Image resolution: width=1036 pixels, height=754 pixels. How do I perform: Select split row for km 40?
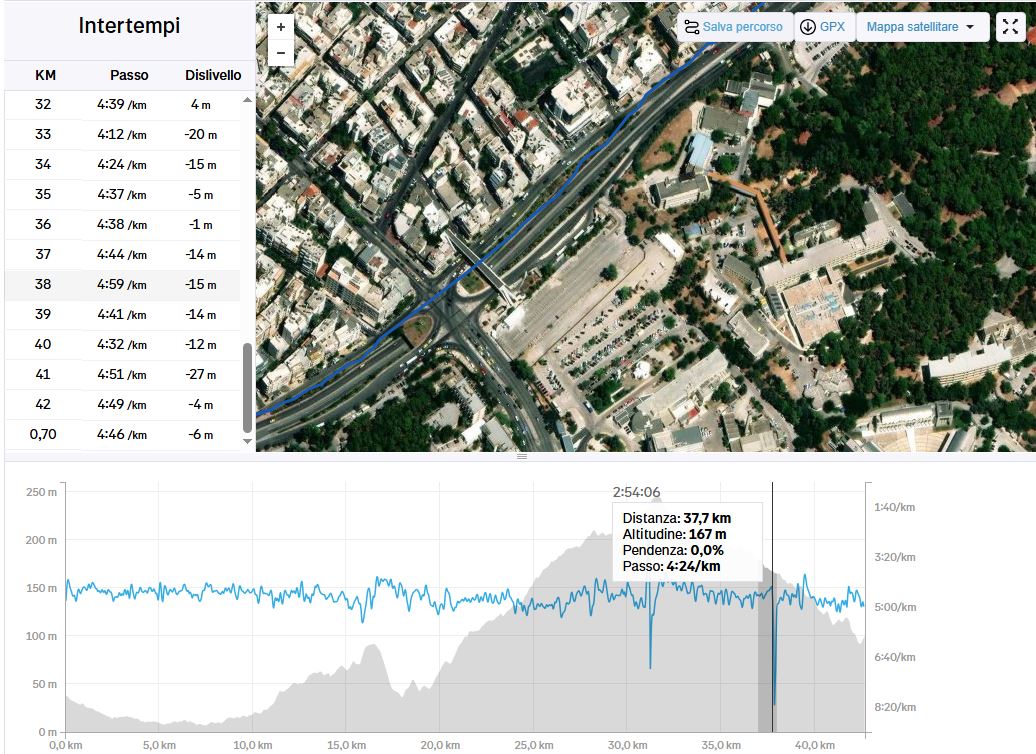(123, 345)
